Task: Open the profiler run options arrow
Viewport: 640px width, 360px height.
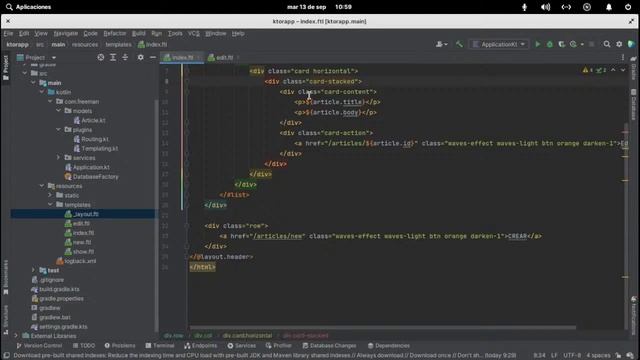Action: [x=582, y=44]
